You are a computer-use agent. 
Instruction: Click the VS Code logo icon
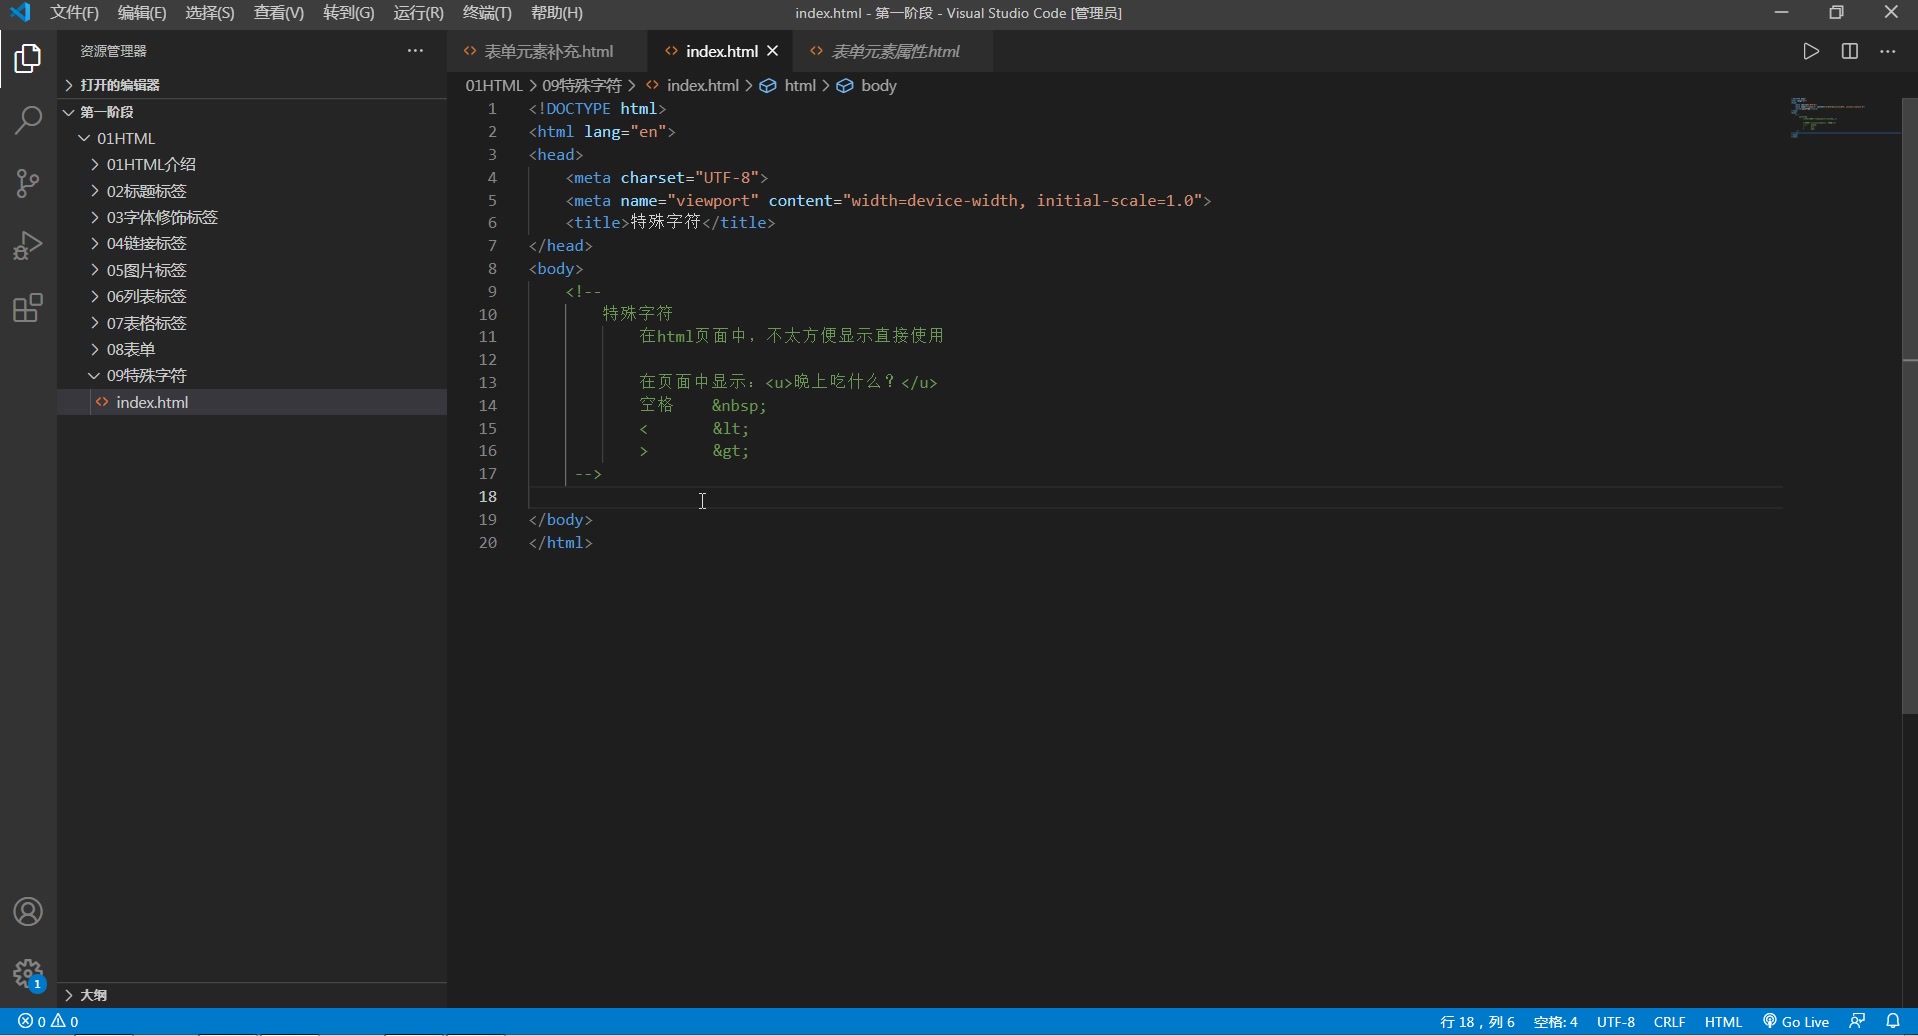[20, 13]
